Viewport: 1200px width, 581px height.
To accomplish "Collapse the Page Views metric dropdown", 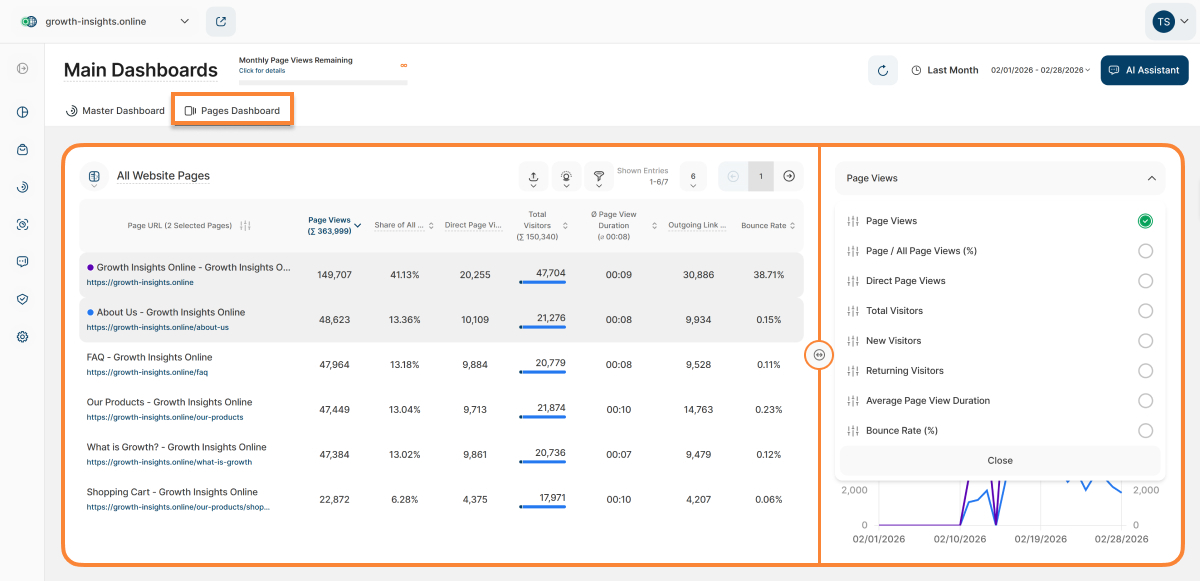I will (1150, 178).
